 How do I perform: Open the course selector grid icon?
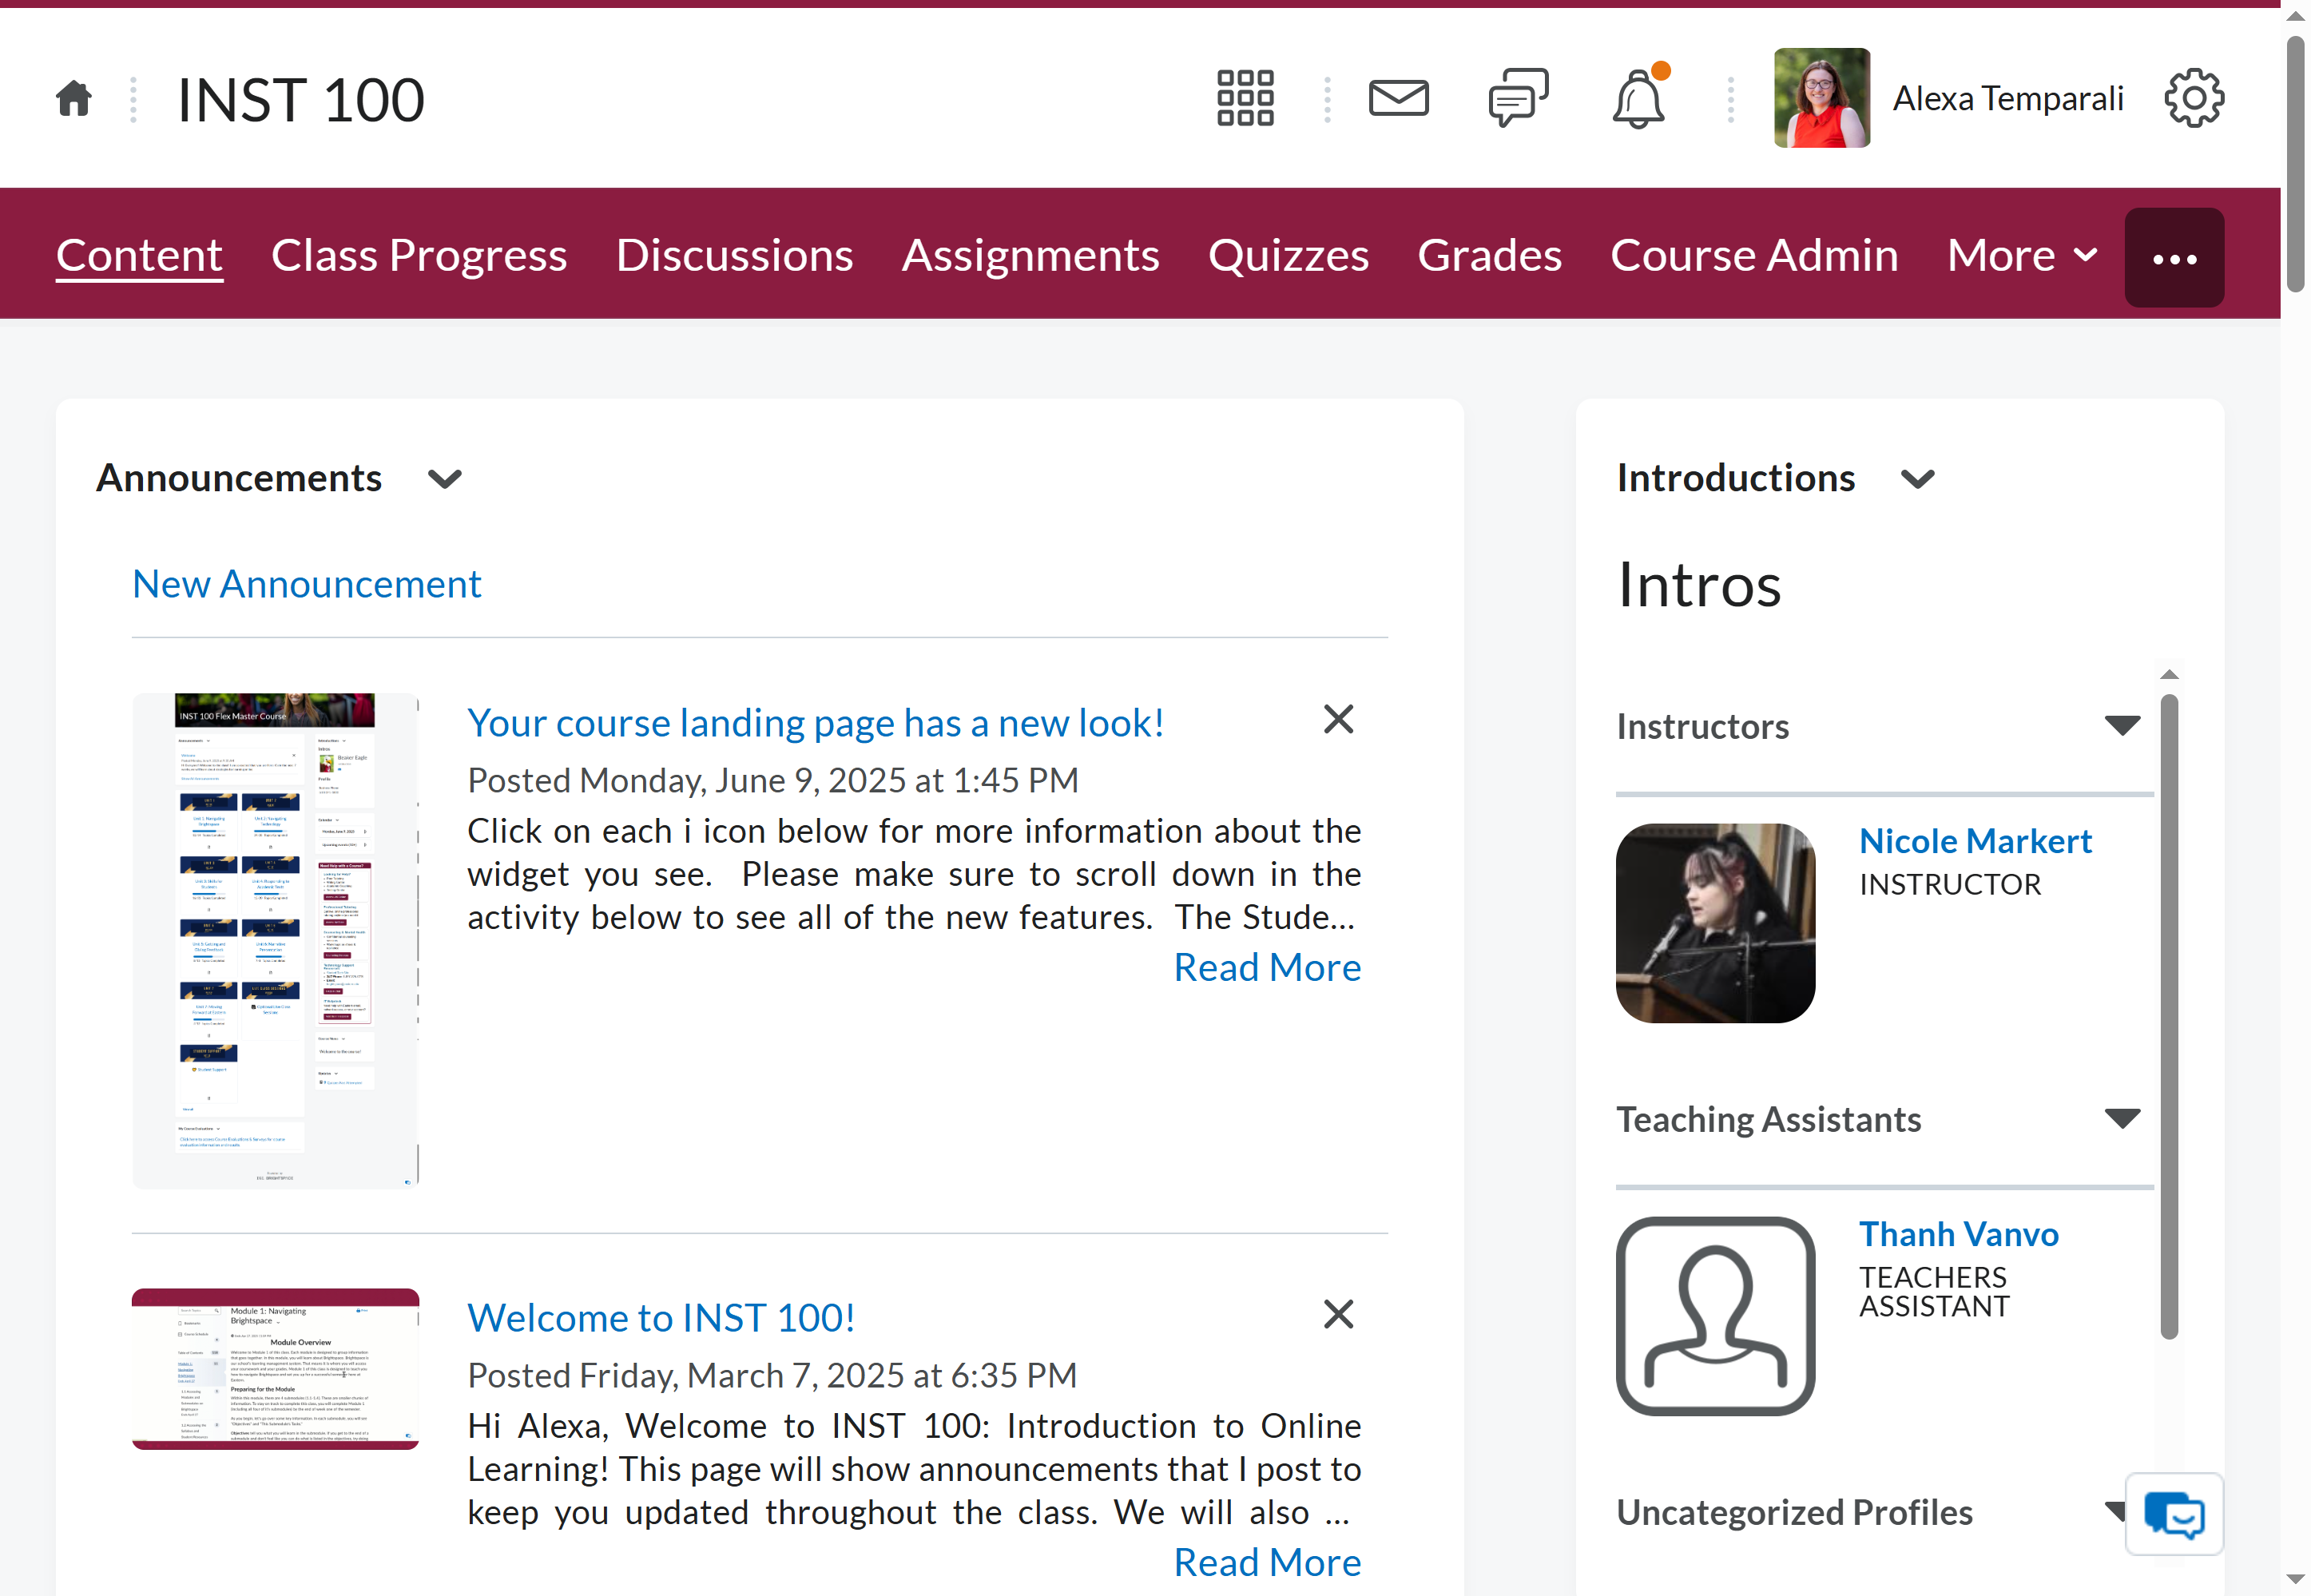pos(1245,98)
